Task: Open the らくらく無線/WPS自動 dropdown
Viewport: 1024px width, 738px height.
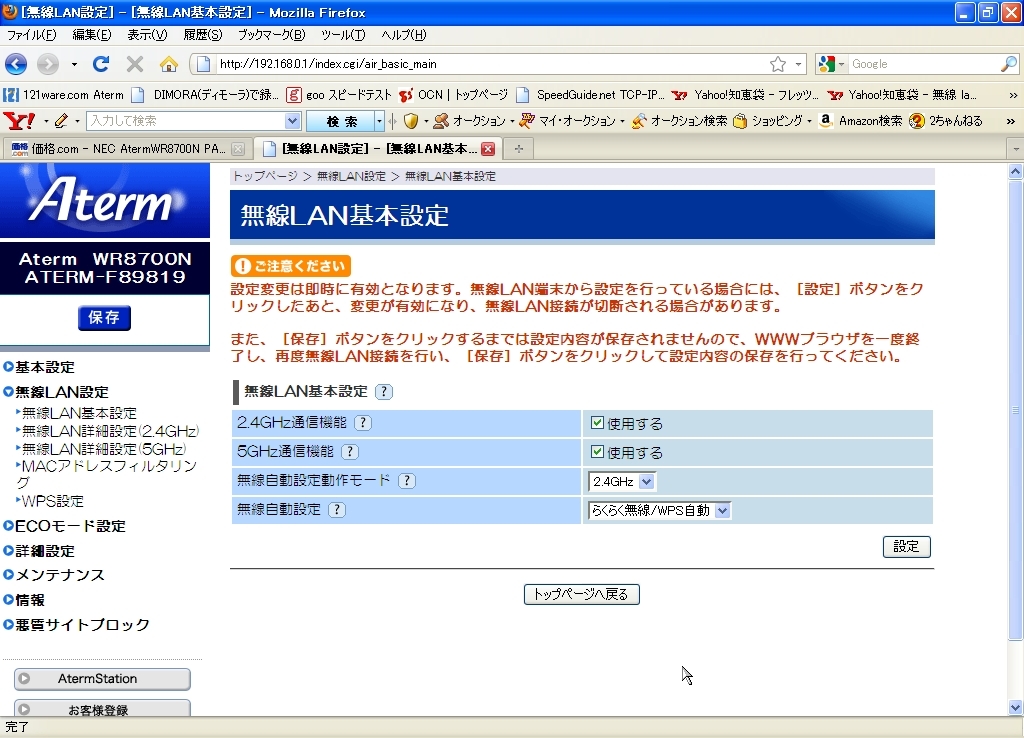Action: click(659, 511)
